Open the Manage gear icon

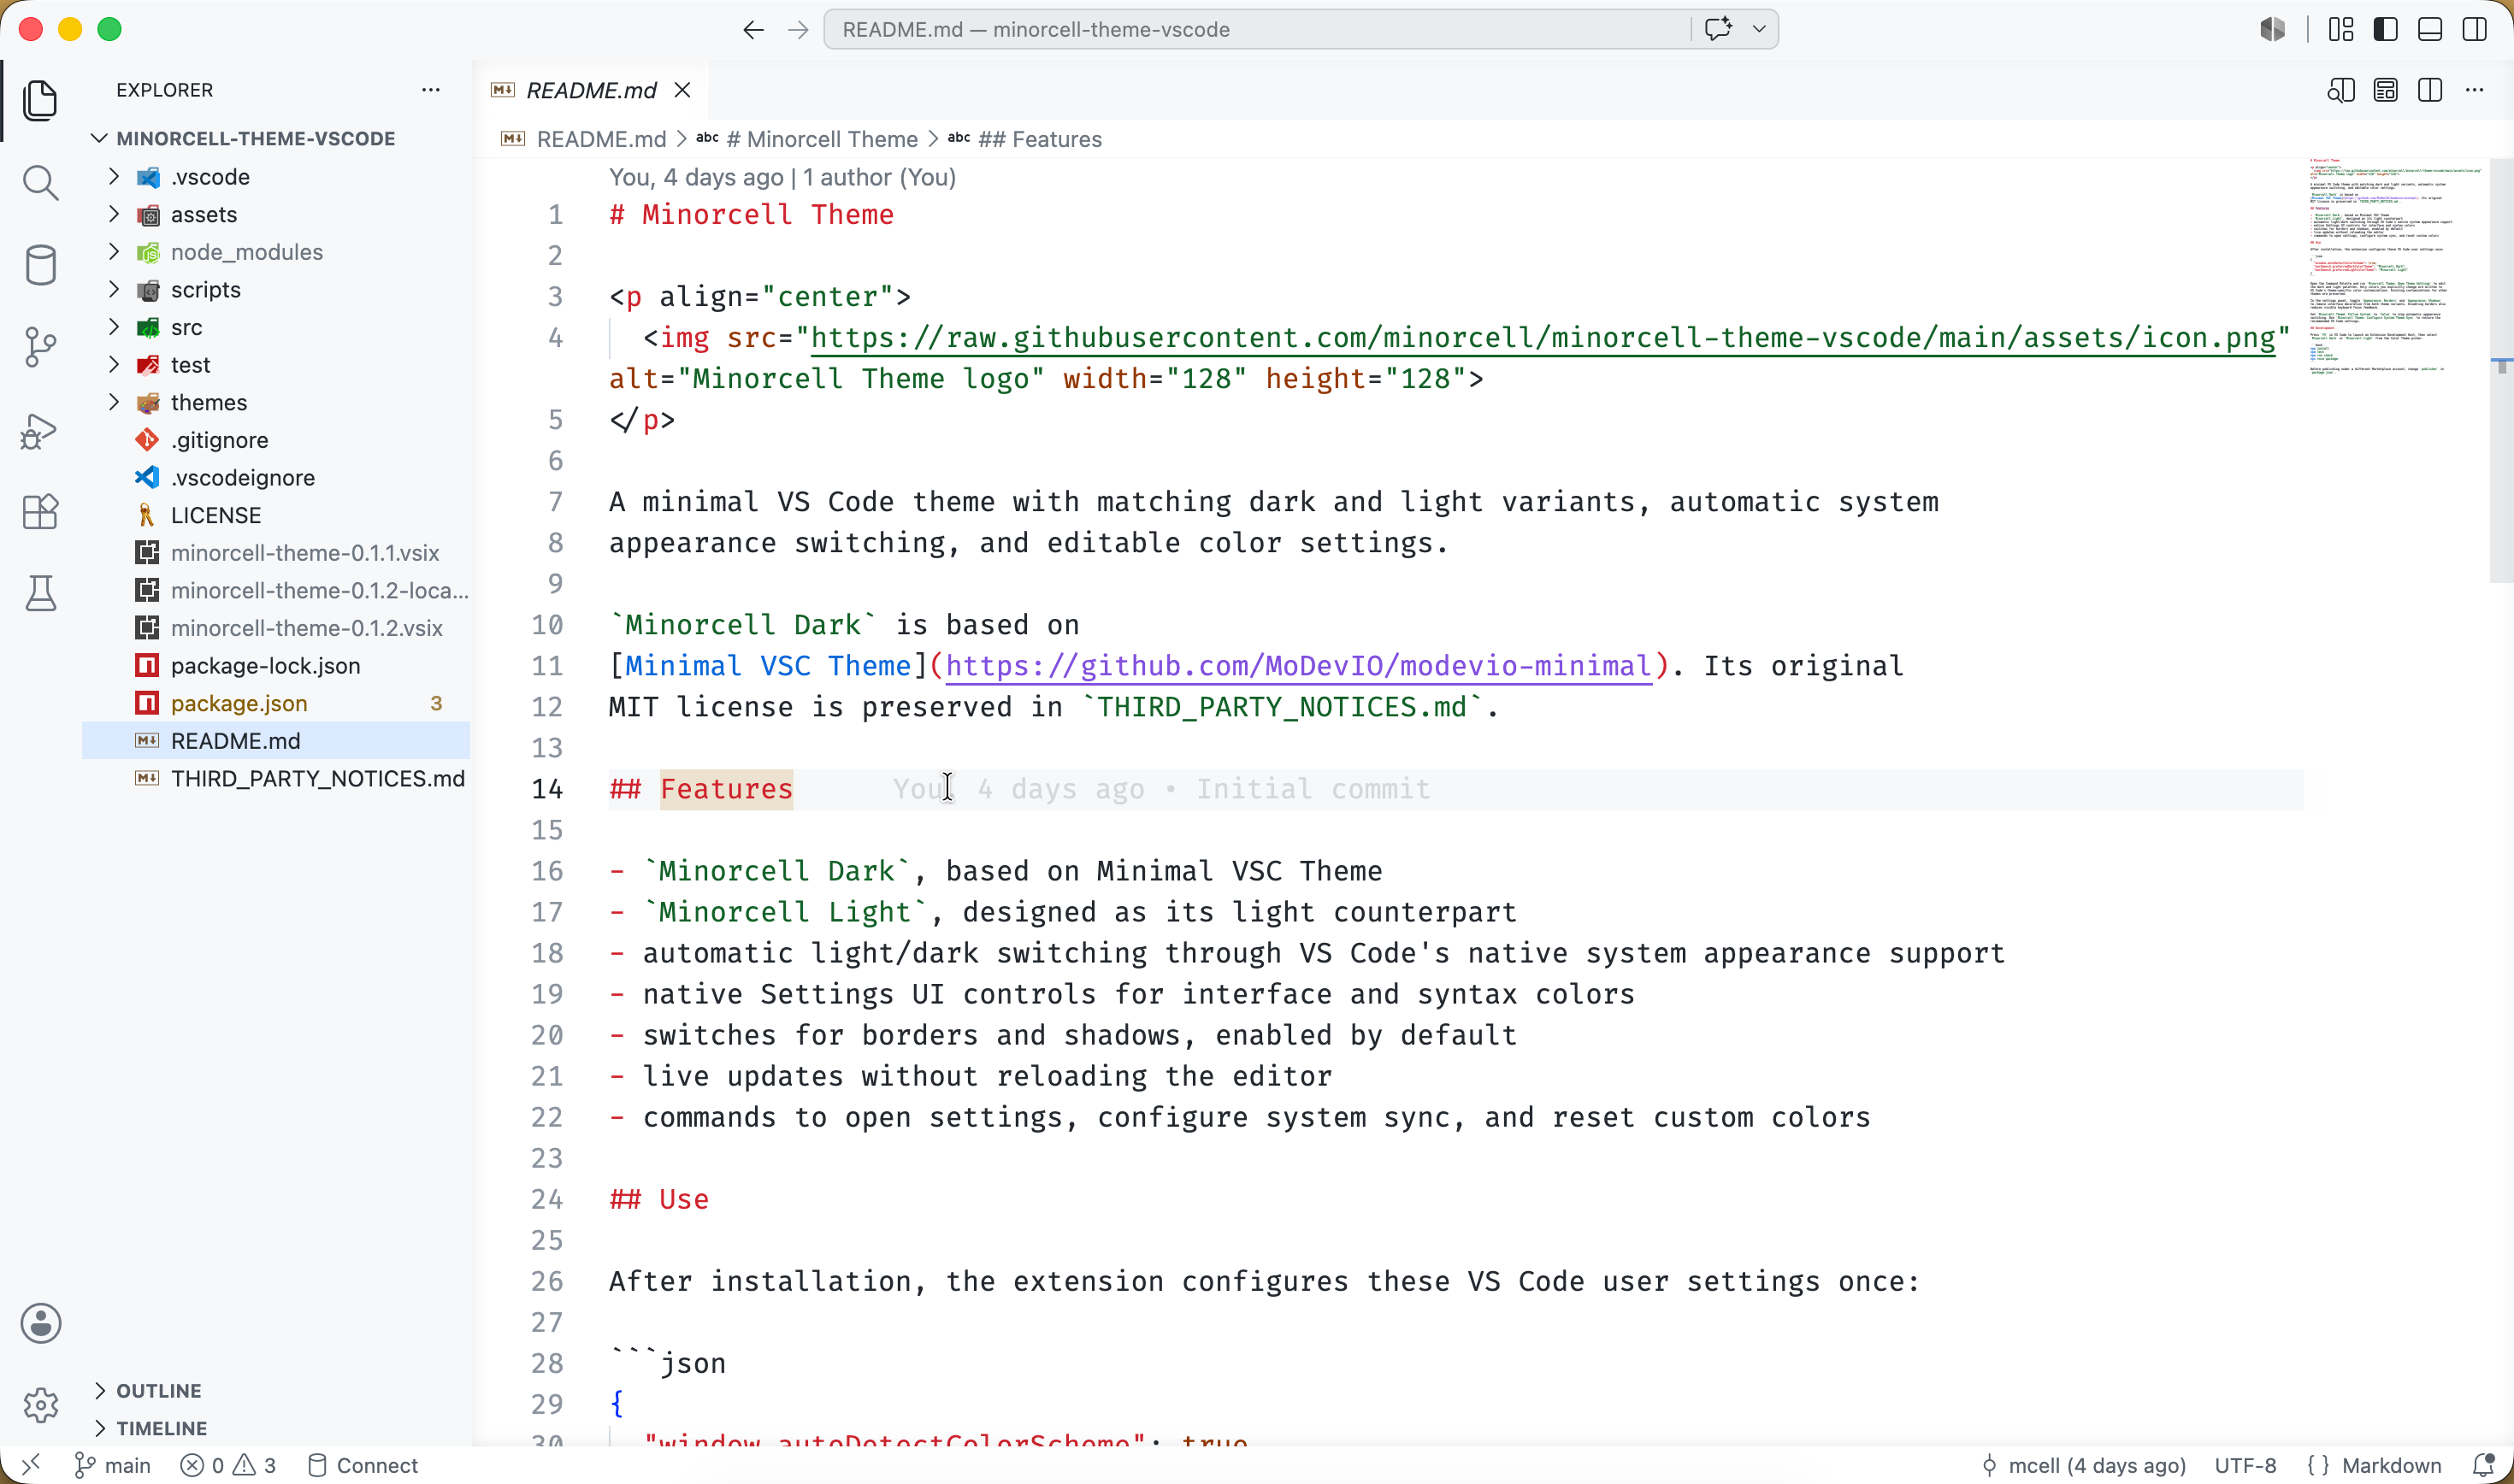tap(40, 1405)
